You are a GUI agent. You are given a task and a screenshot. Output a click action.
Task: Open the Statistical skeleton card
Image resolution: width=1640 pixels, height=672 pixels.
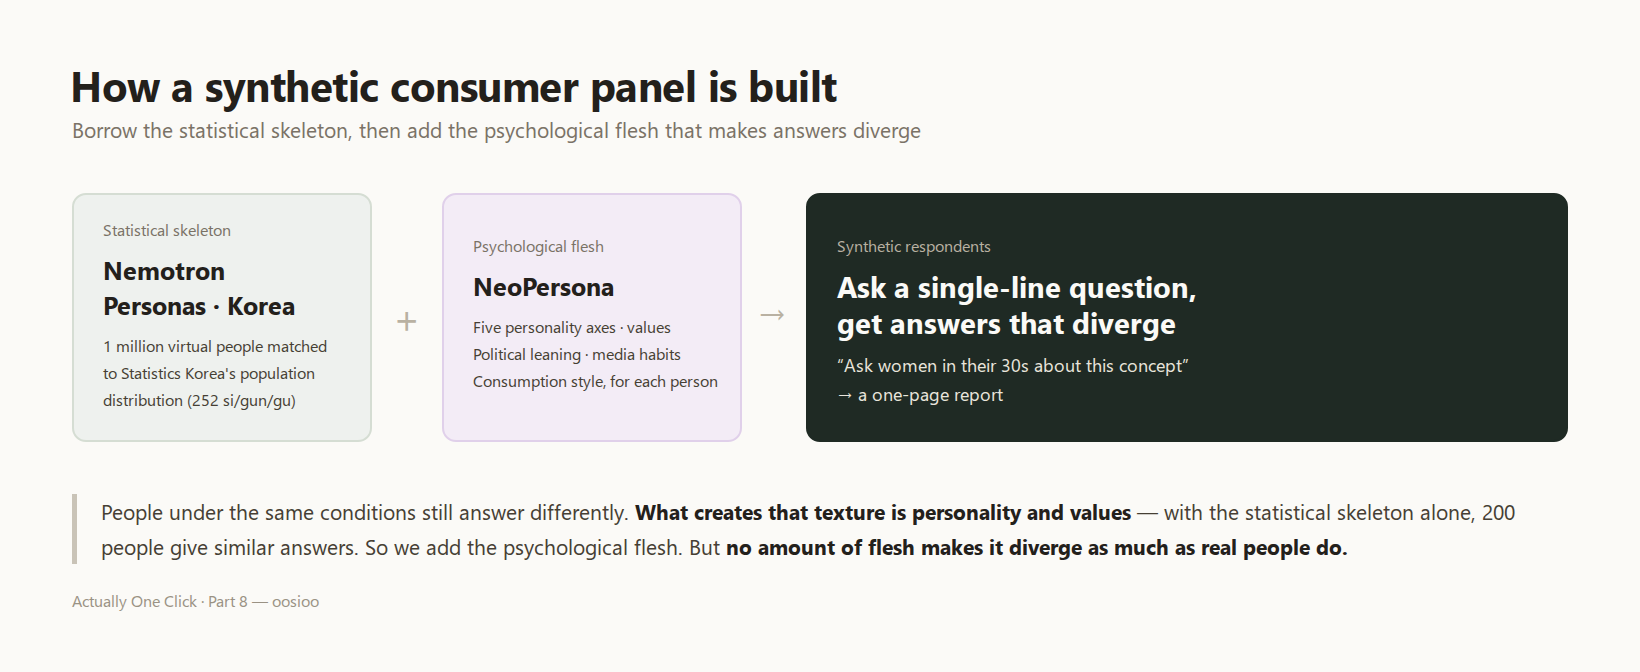pos(222,317)
